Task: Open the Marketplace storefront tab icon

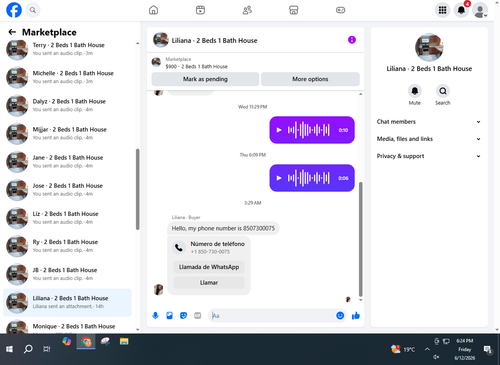Action: (x=293, y=10)
